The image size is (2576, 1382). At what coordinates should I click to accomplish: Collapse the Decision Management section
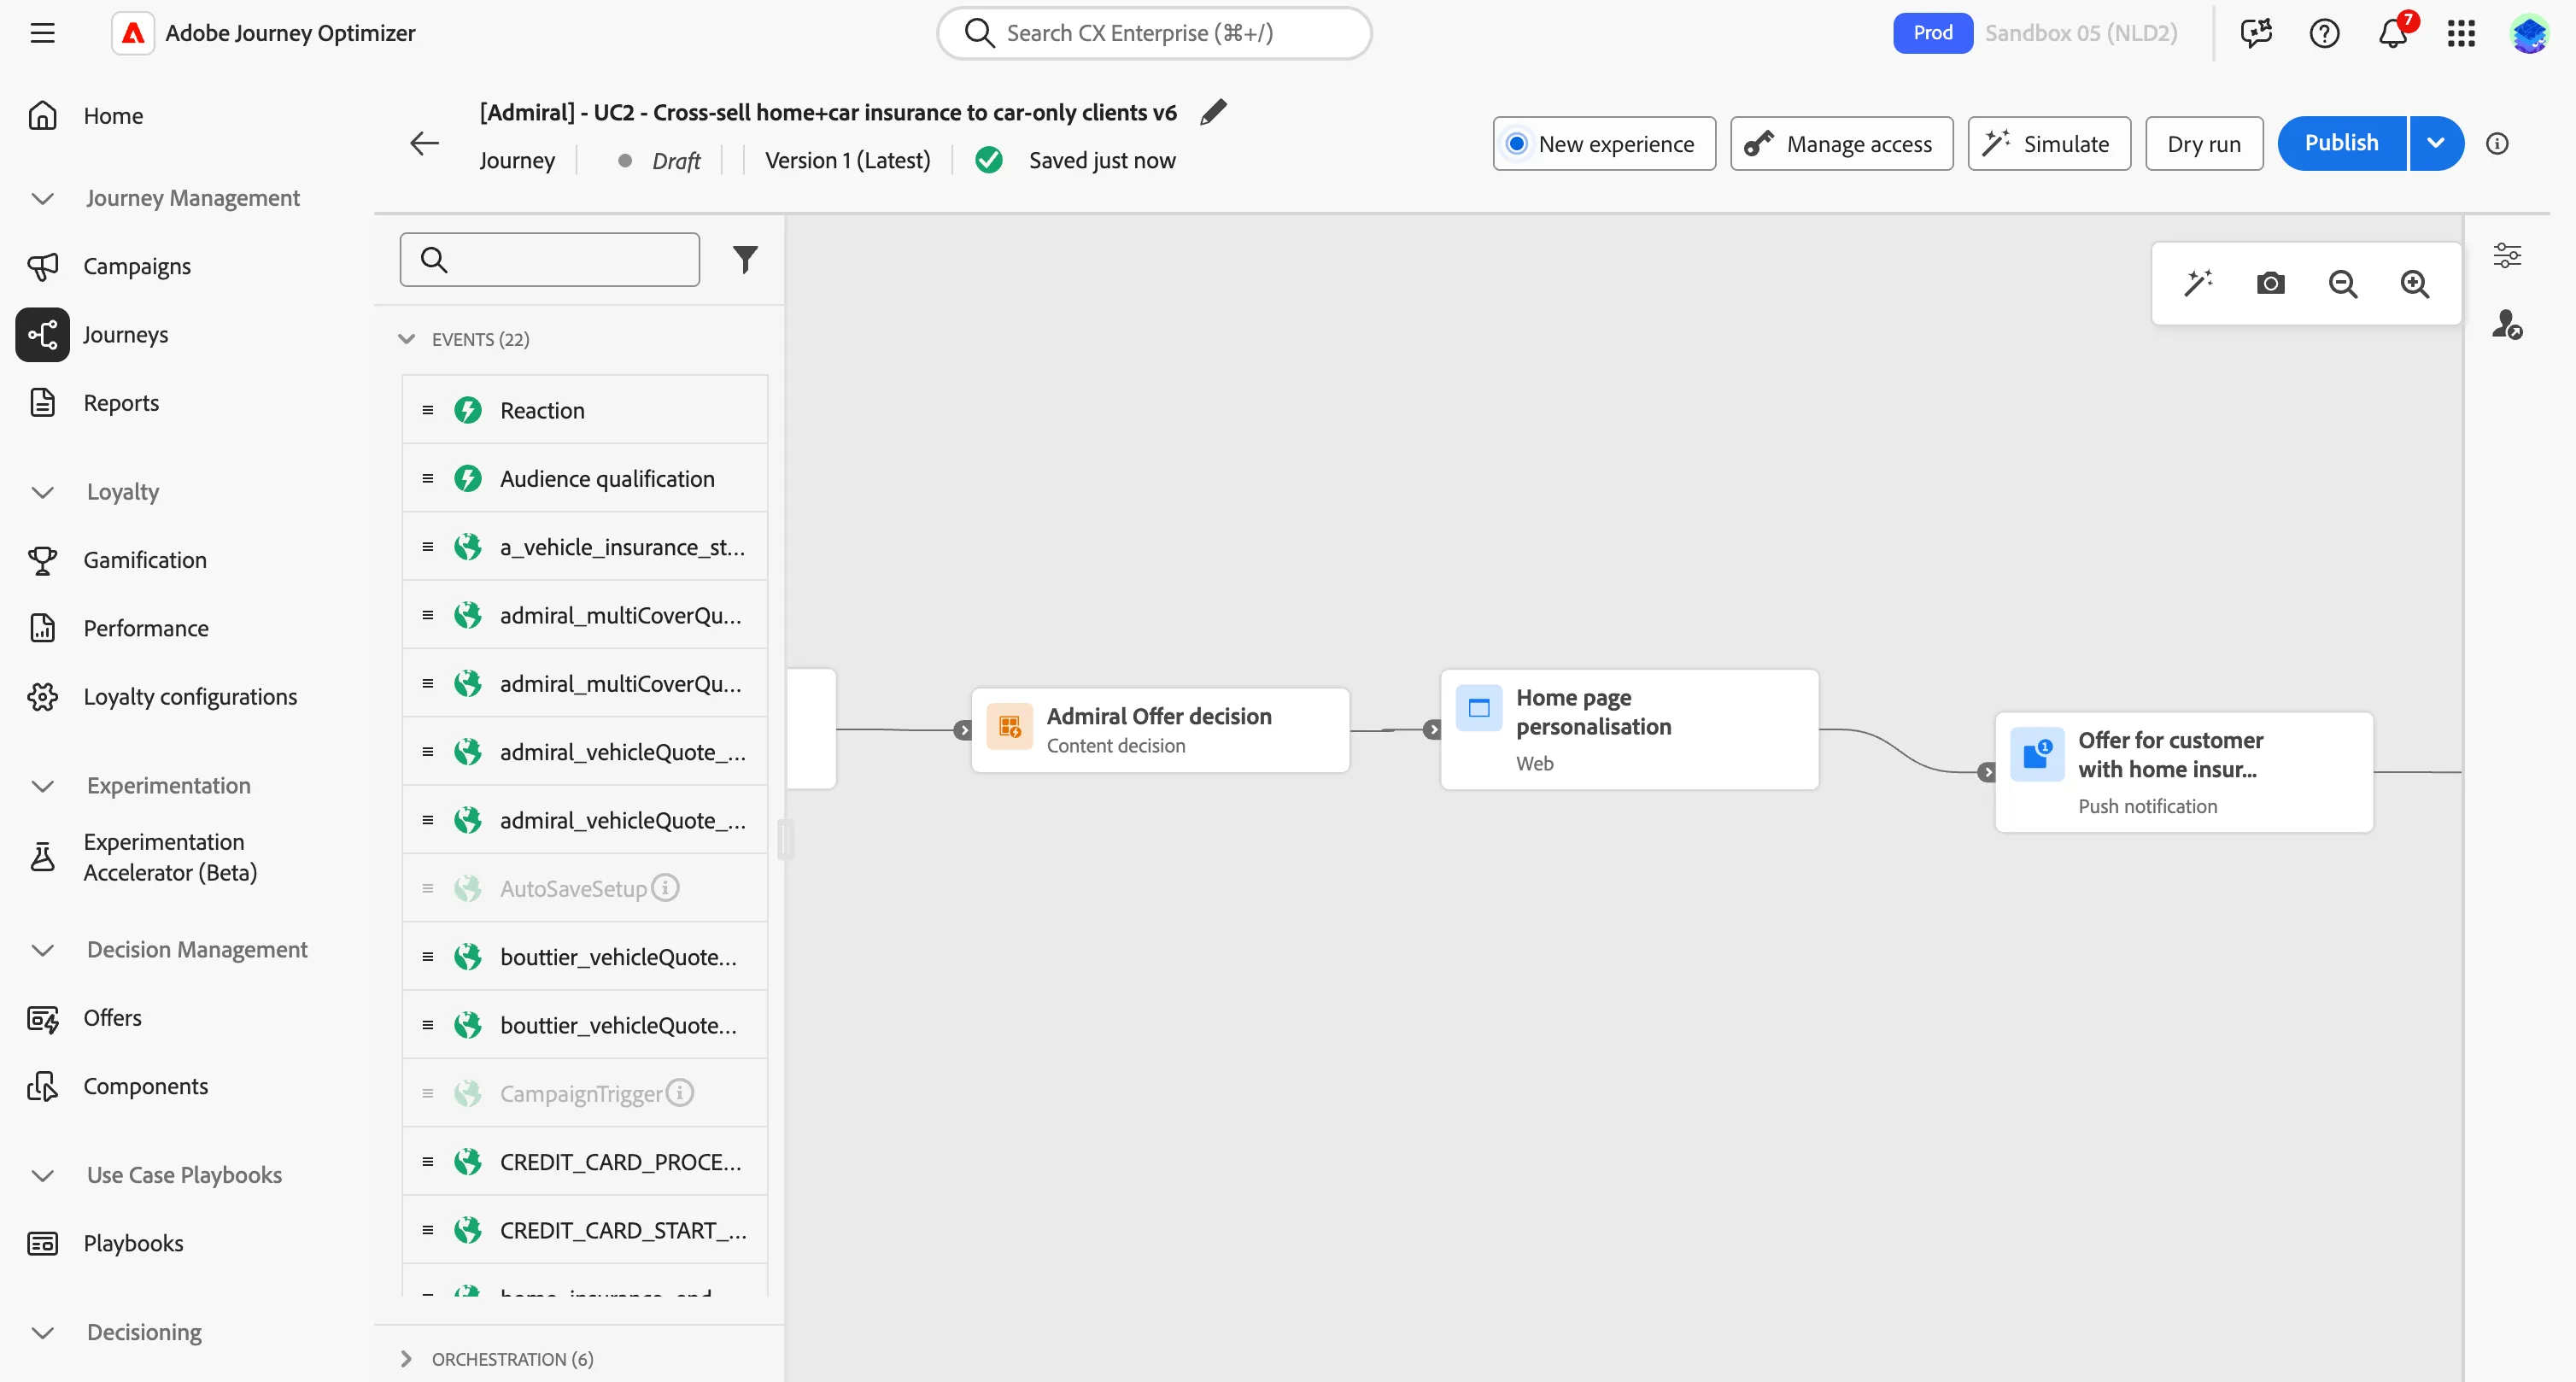click(x=42, y=950)
